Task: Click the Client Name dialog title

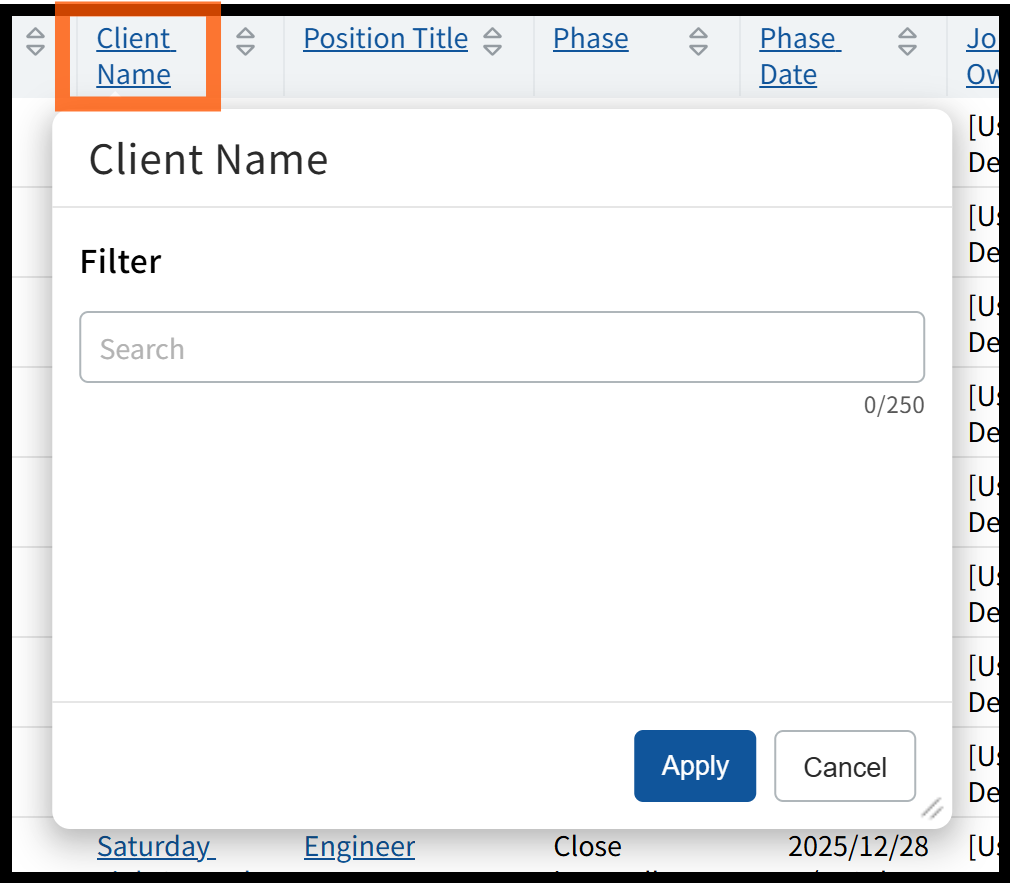Action: [208, 160]
